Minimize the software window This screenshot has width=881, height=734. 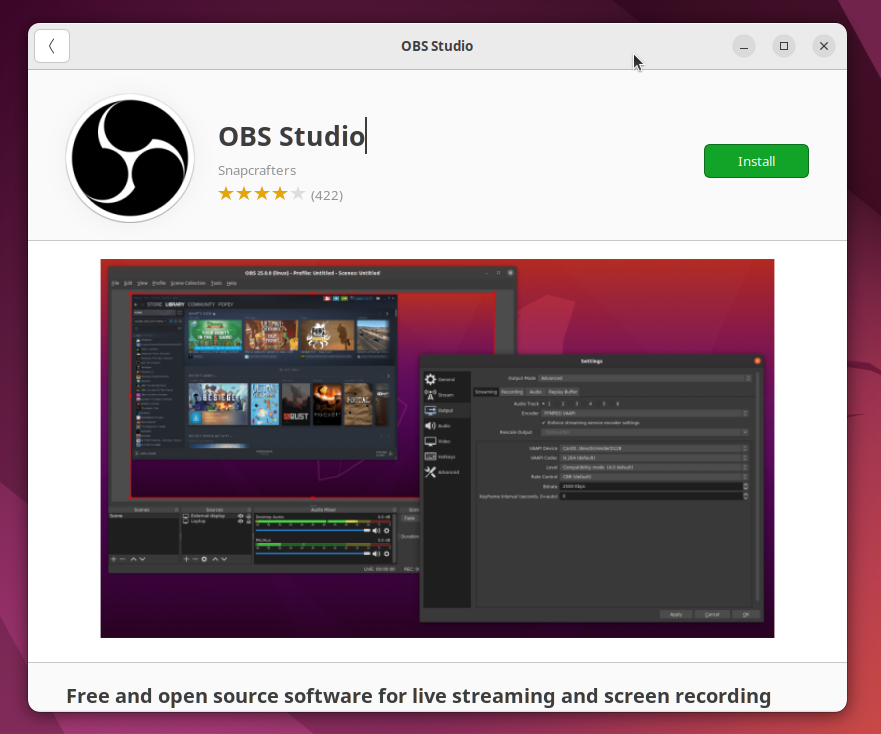click(x=744, y=46)
